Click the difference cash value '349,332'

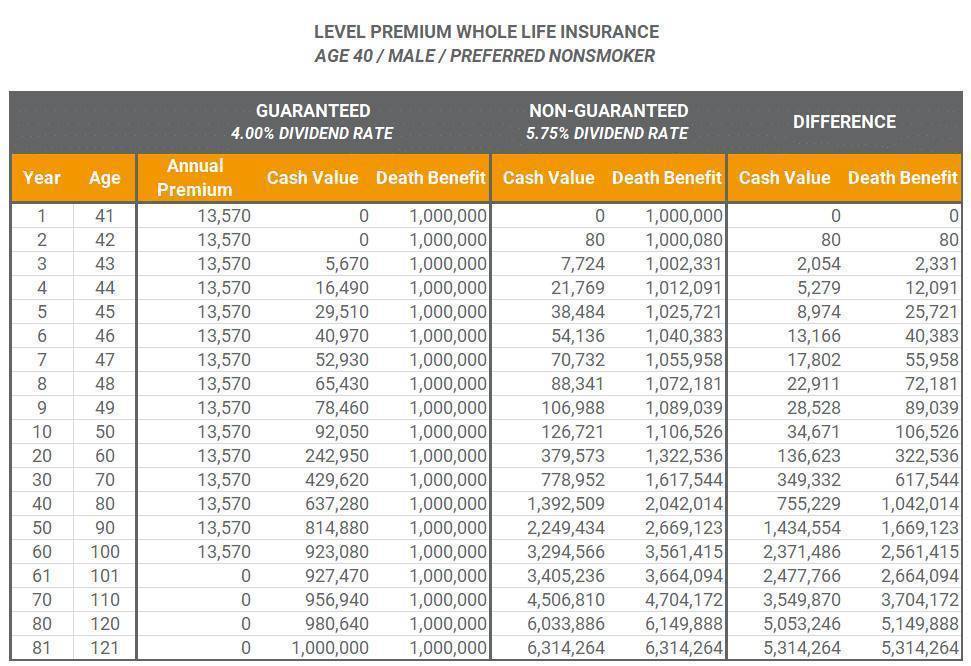click(x=809, y=480)
